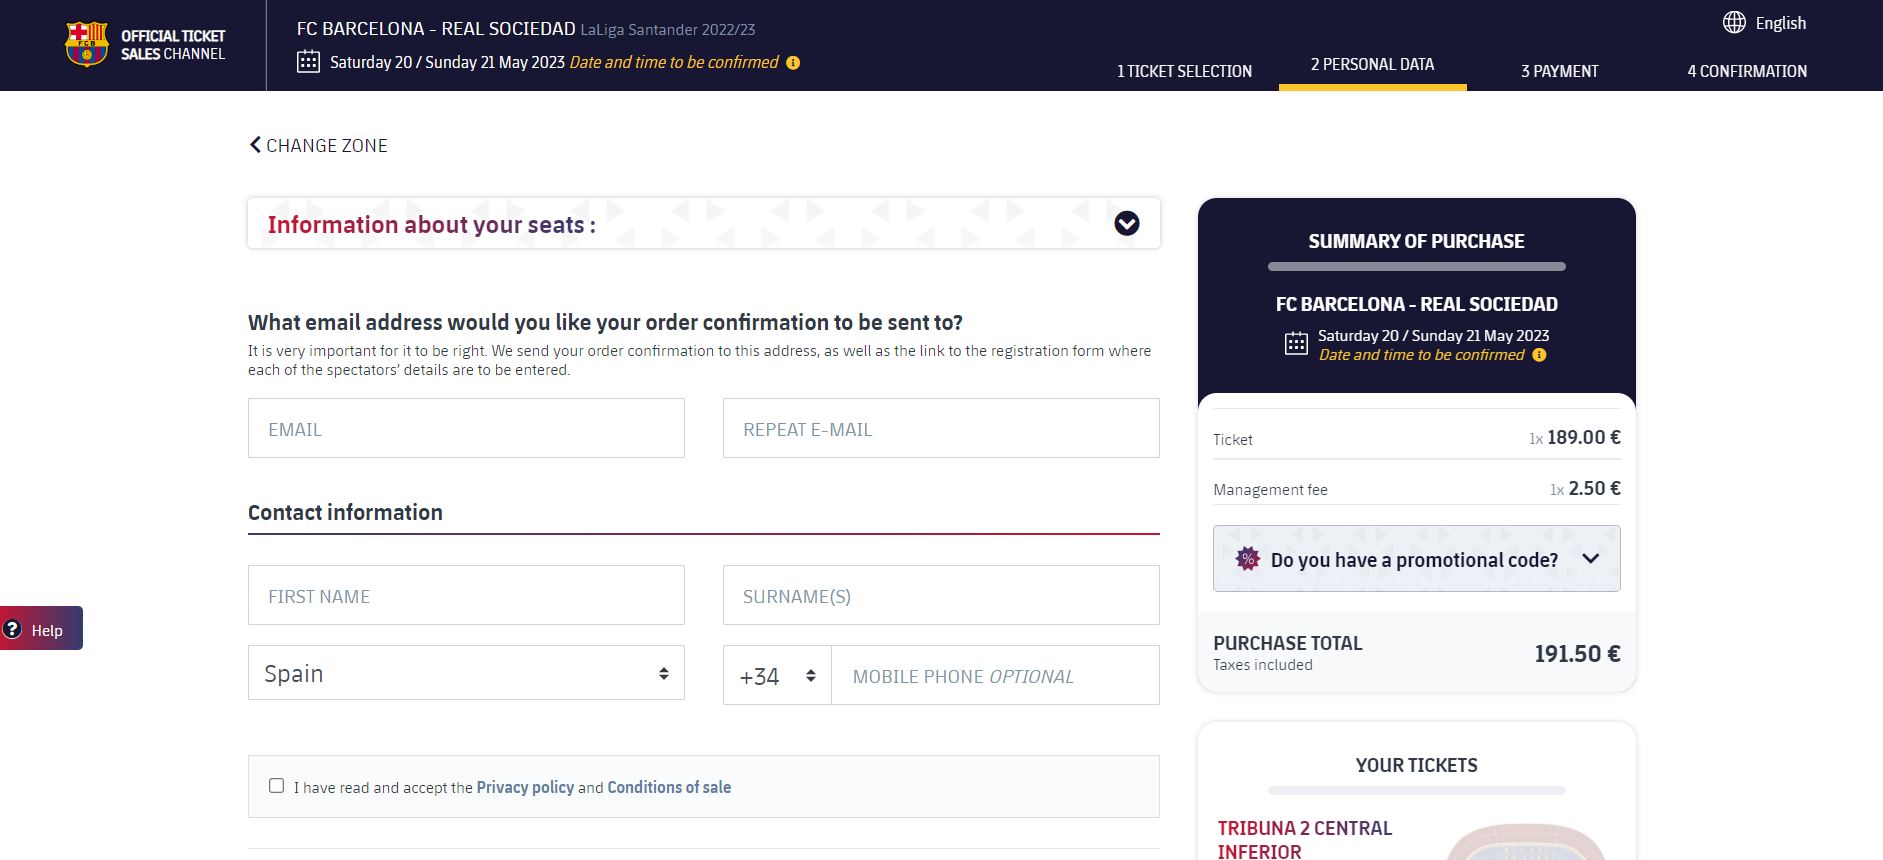Click calendar icon in purchase summary
The image size is (1883, 860).
(1296, 344)
